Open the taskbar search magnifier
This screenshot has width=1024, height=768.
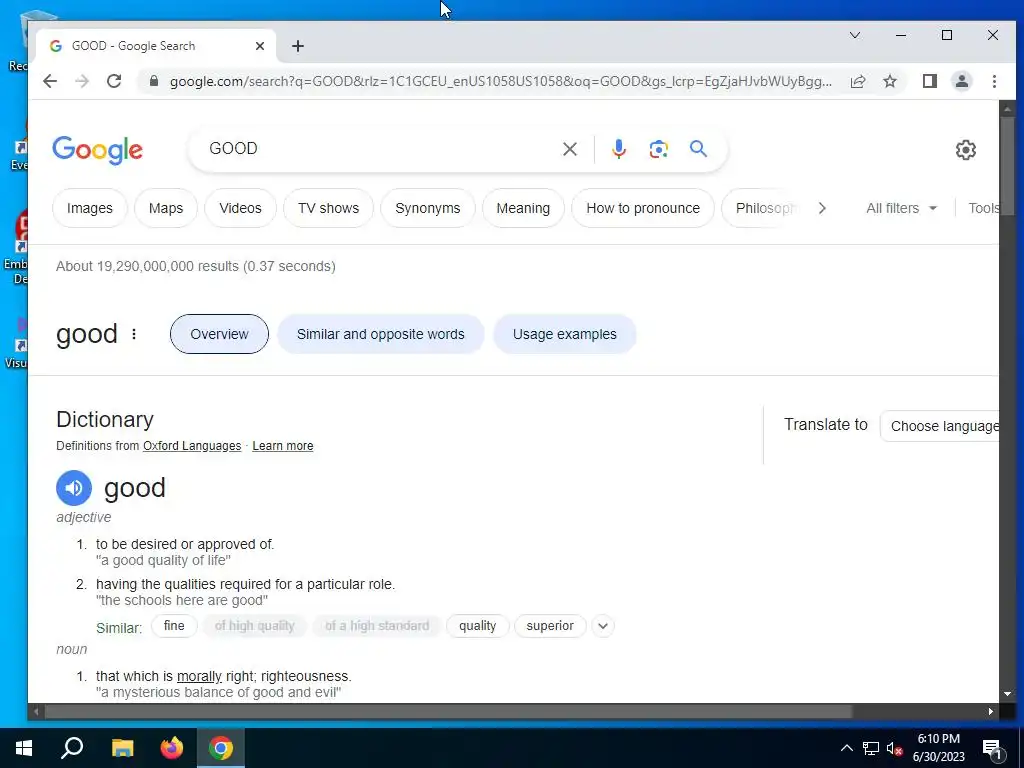(x=72, y=748)
